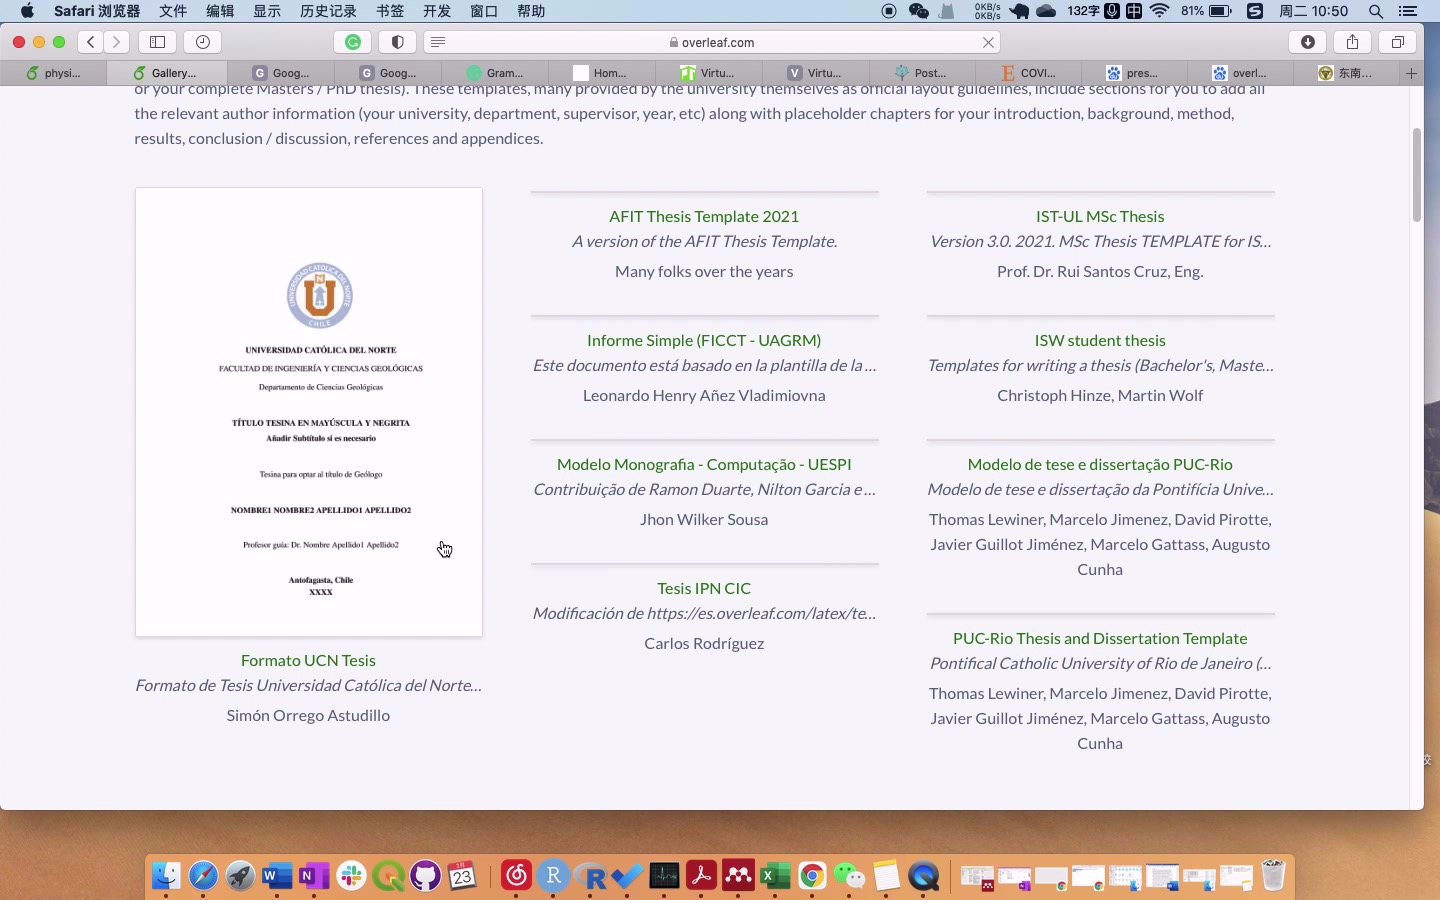
Task: Switch to the Gram... tab
Action: point(495,73)
